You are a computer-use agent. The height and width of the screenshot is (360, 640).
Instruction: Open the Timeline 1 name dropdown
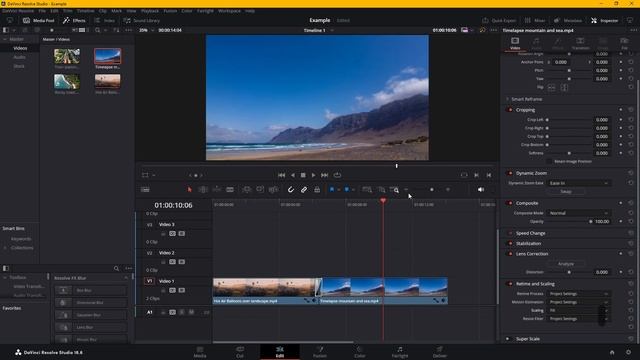coord(319,30)
